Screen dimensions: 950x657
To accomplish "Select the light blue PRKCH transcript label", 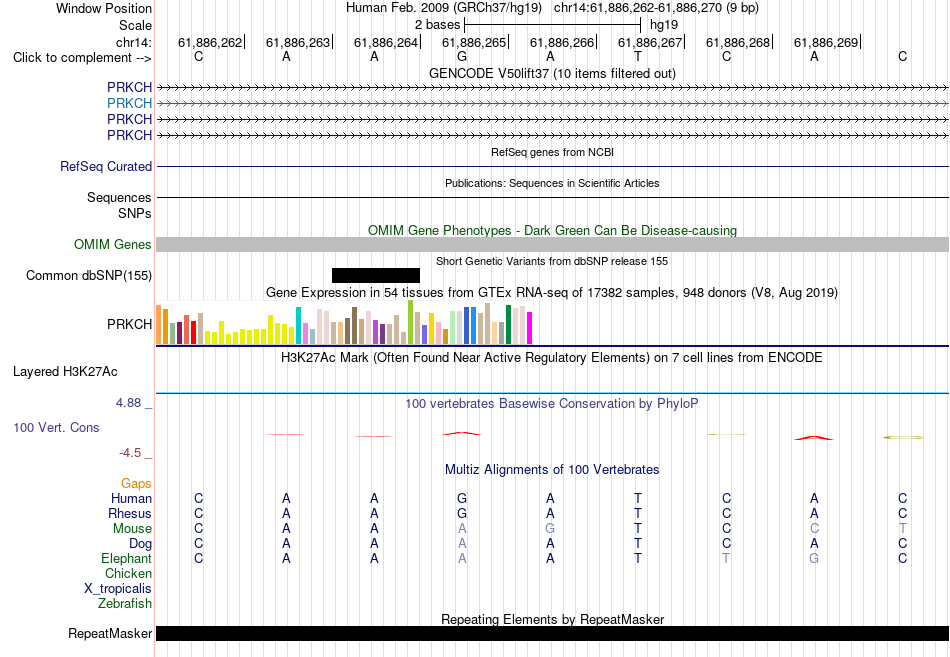I will pyautogui.click(x=129, y=103).
